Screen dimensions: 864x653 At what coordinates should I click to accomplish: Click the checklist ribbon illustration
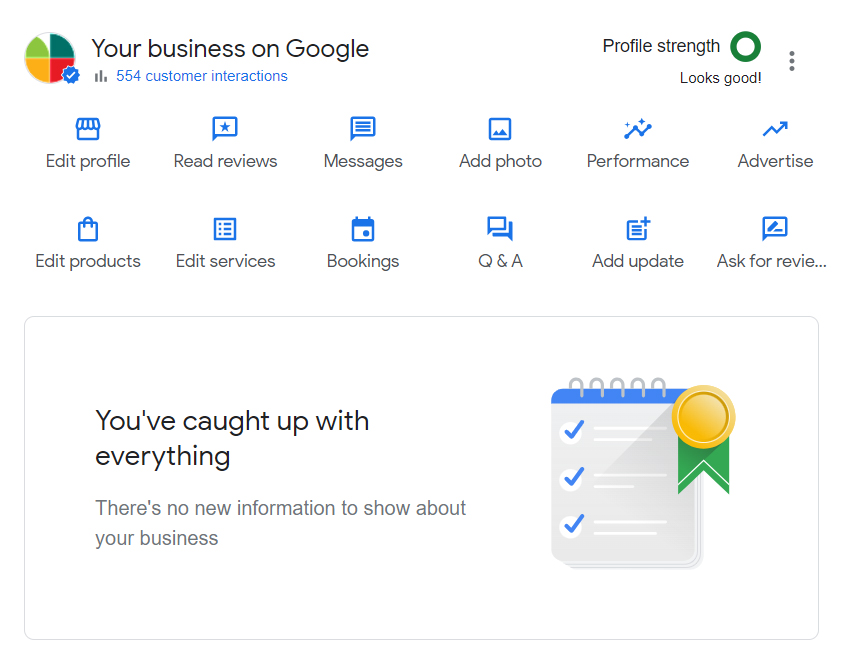pyautogui.click(x=640, y=472)
